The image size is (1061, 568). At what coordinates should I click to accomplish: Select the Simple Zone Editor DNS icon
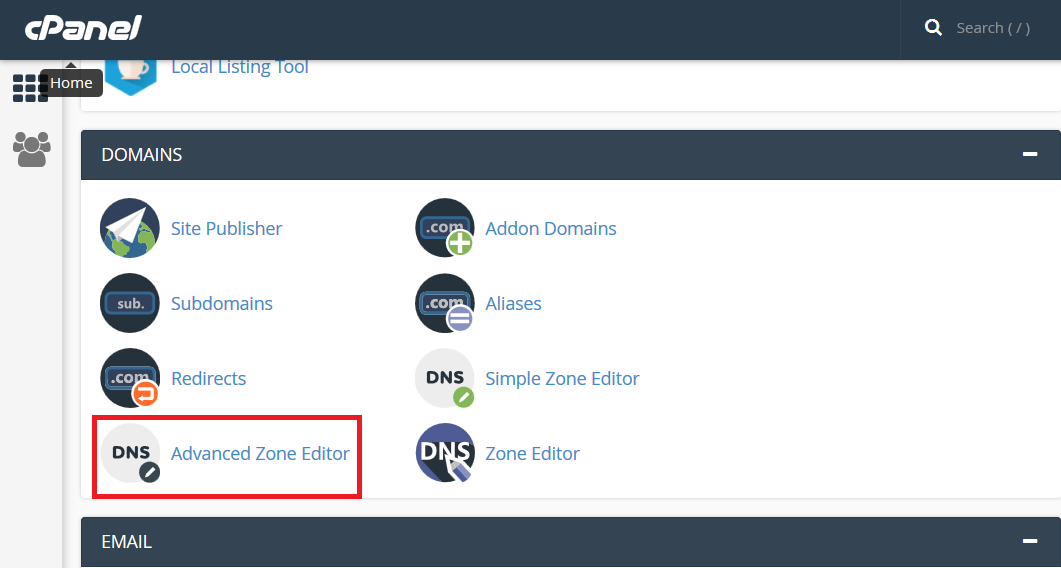tap(444, 378)
